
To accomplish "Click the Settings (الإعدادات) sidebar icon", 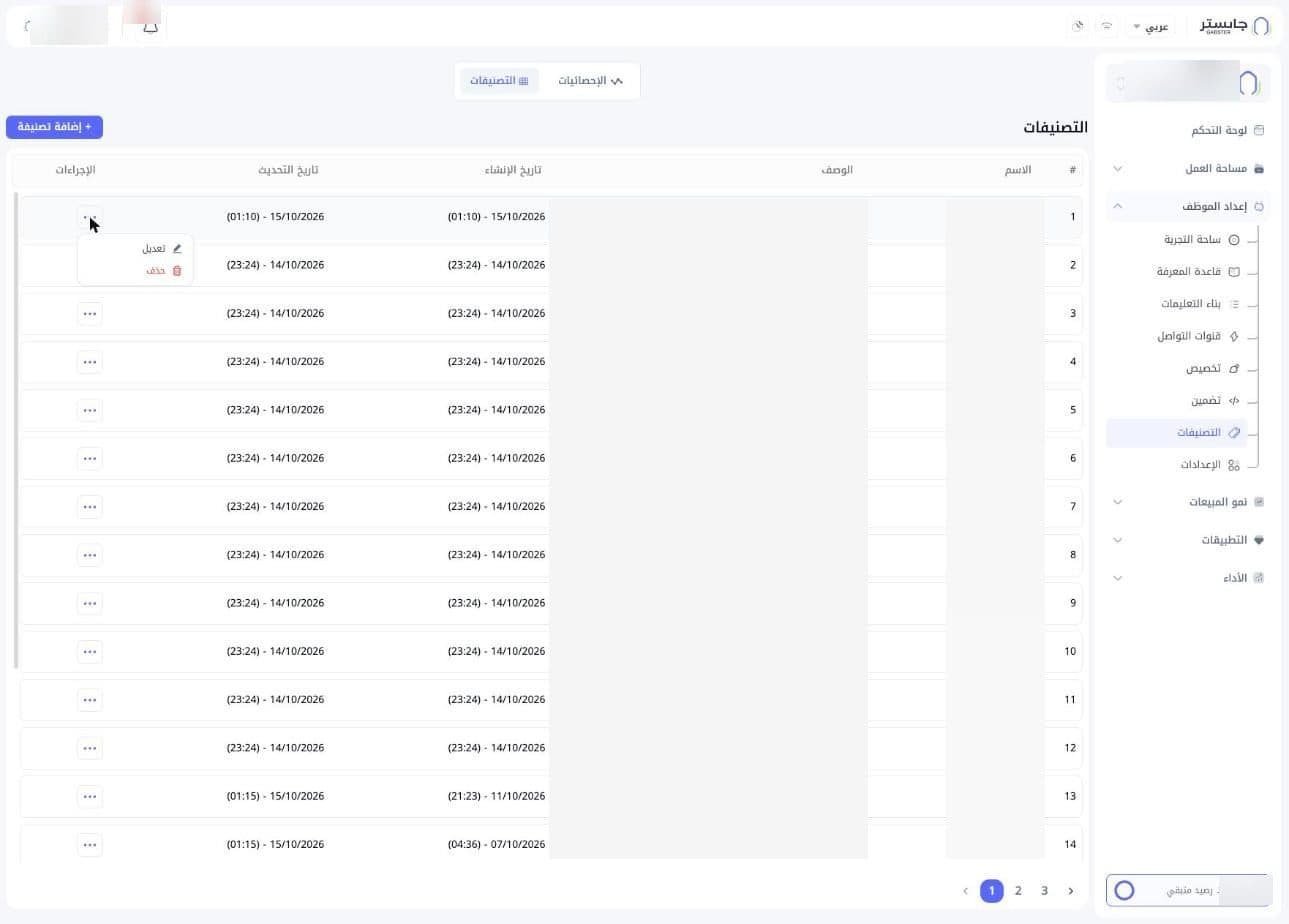I will pos(1234,465).
